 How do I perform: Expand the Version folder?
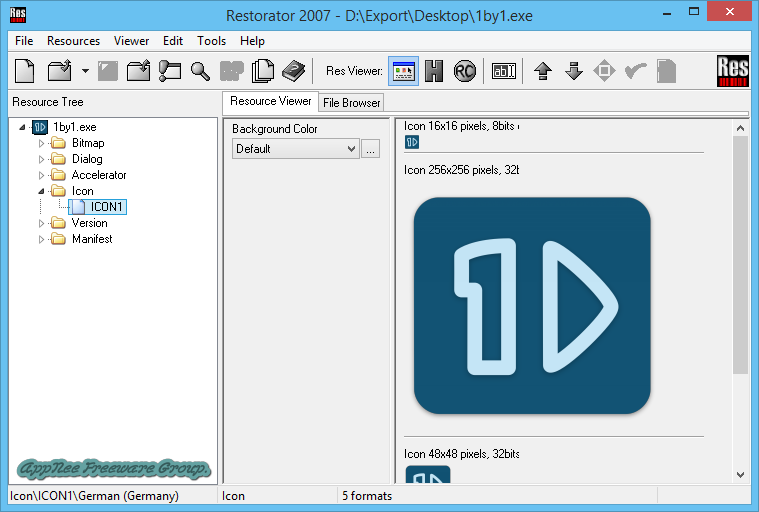(x=41, y=223)
